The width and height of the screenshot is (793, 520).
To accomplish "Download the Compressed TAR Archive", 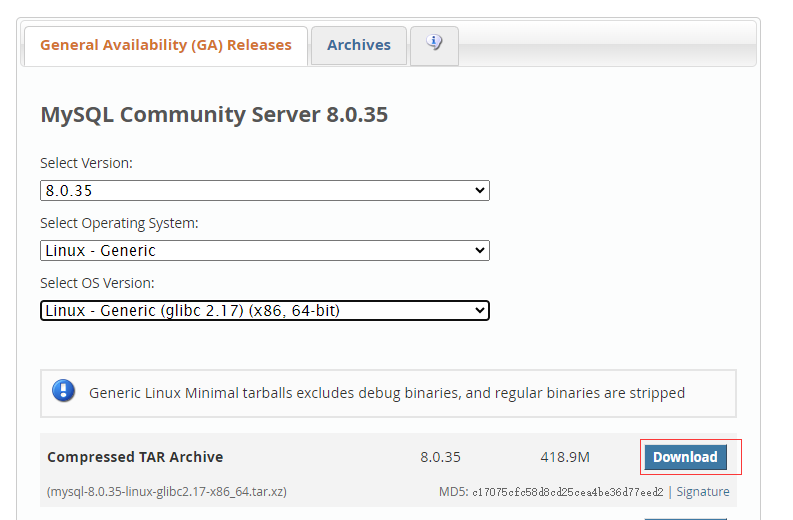I will 685,457.
